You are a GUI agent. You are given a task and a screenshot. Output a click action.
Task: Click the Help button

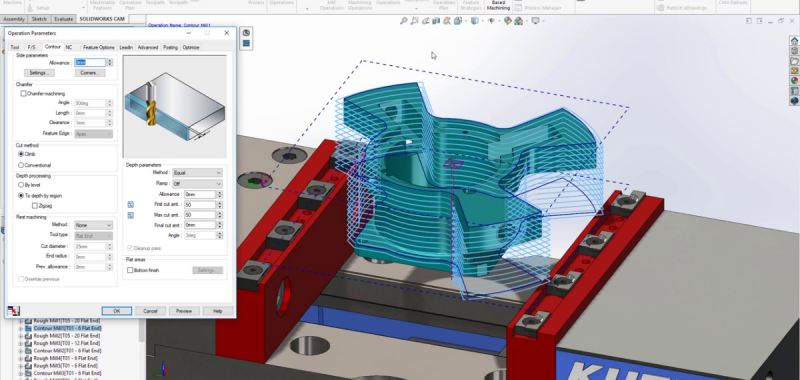tap(218, 311)
